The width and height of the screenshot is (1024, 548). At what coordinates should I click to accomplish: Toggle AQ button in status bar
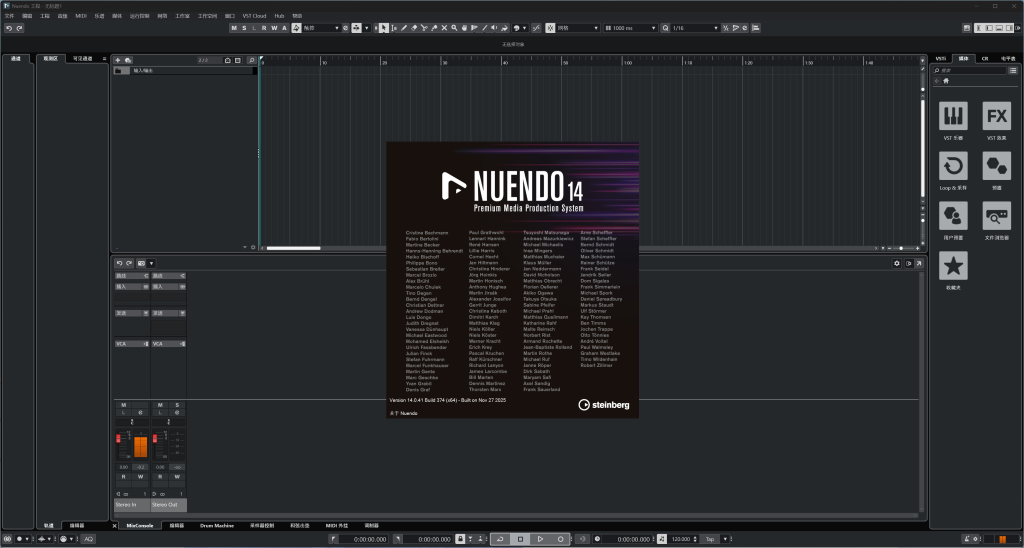coord(88,539)
